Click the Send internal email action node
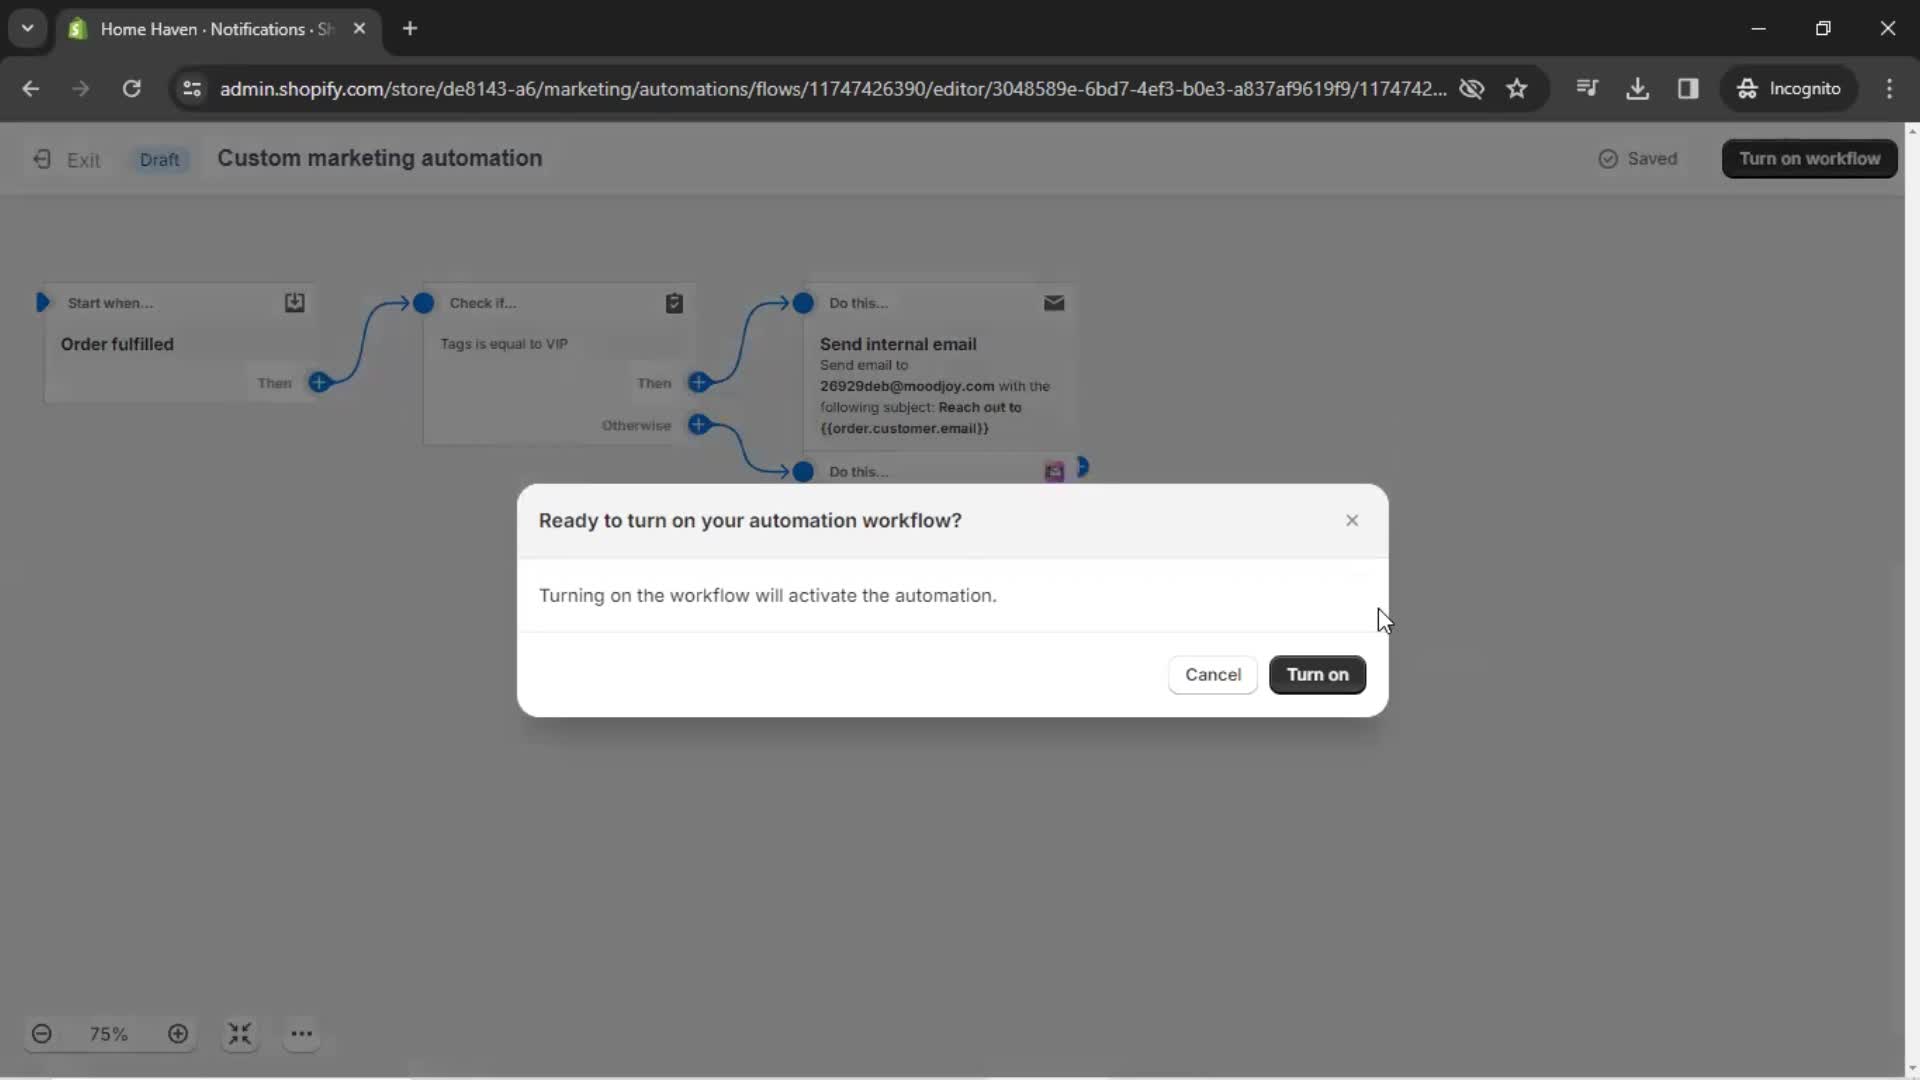1920x1080 pixels. pyautogui.click(x=935, y=369)
